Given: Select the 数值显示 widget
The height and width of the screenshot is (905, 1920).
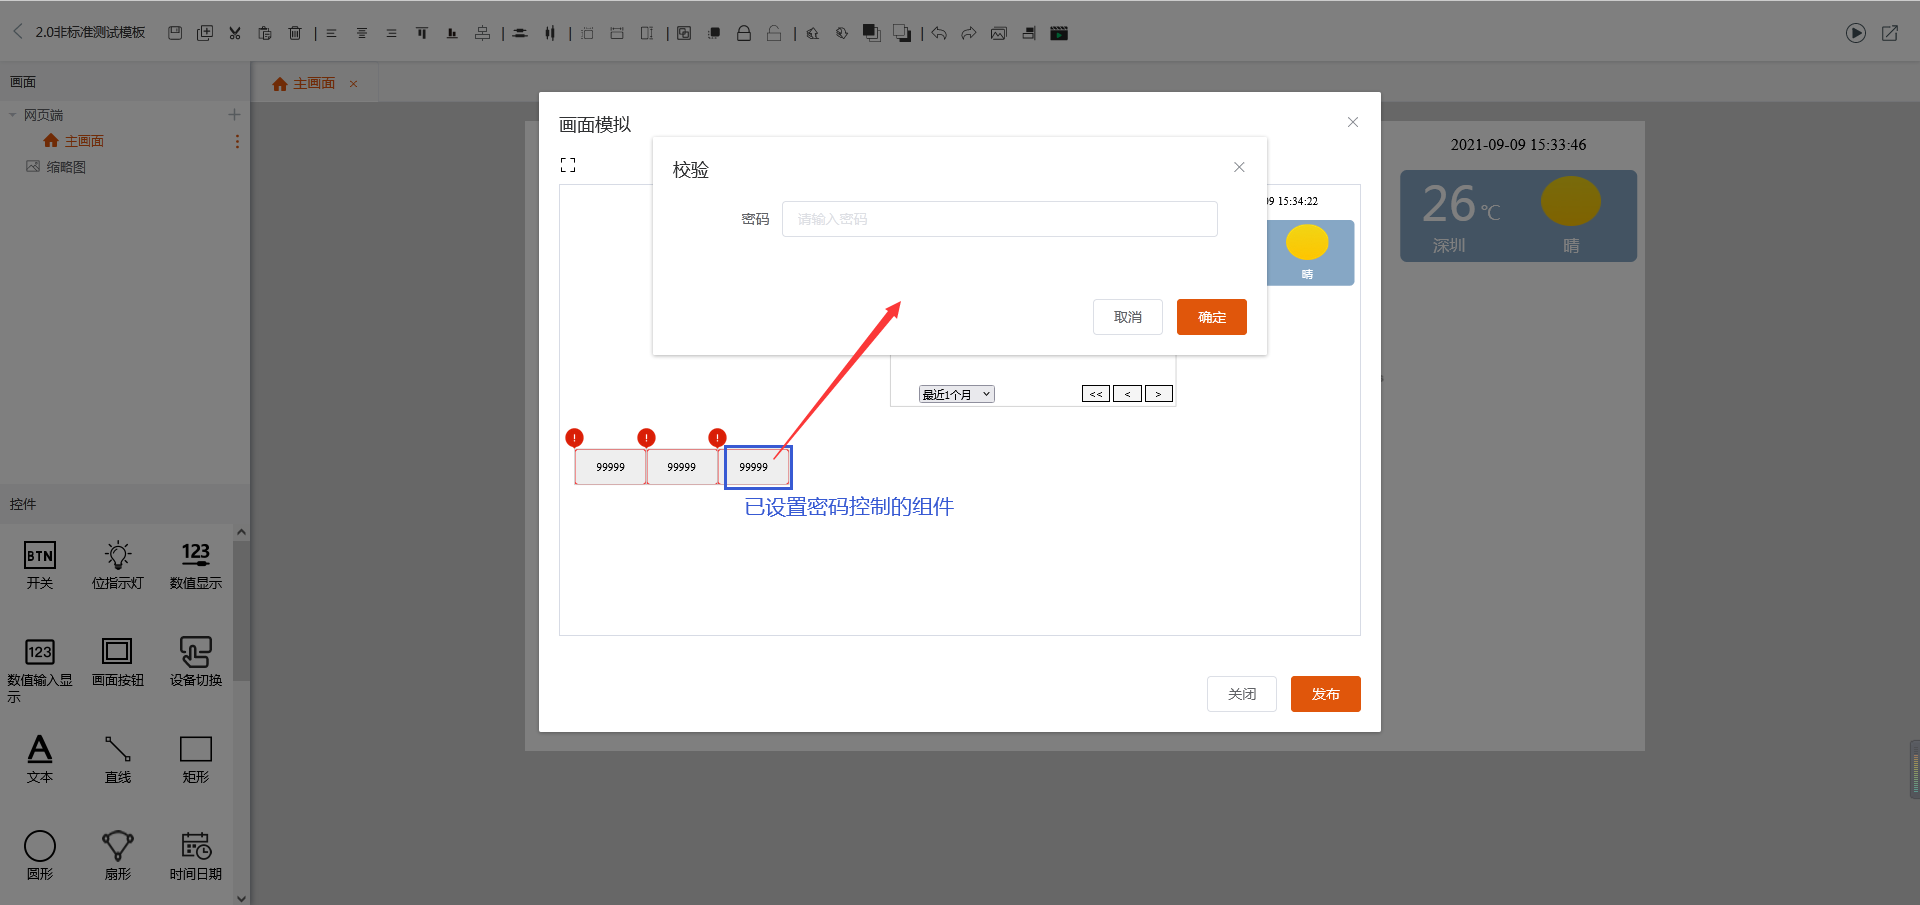Looking at the screenshot, I should pos(196,565).
